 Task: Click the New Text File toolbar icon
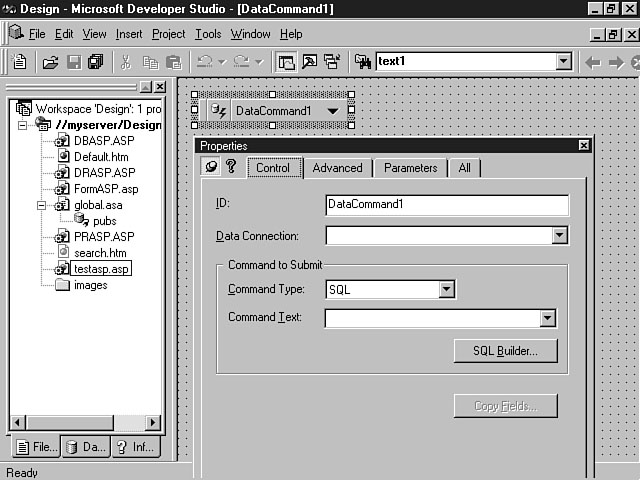point(20,62)
